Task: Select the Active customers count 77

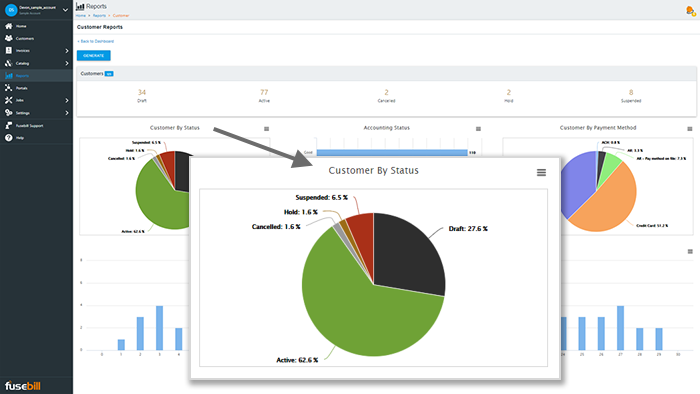Action: 264,92
